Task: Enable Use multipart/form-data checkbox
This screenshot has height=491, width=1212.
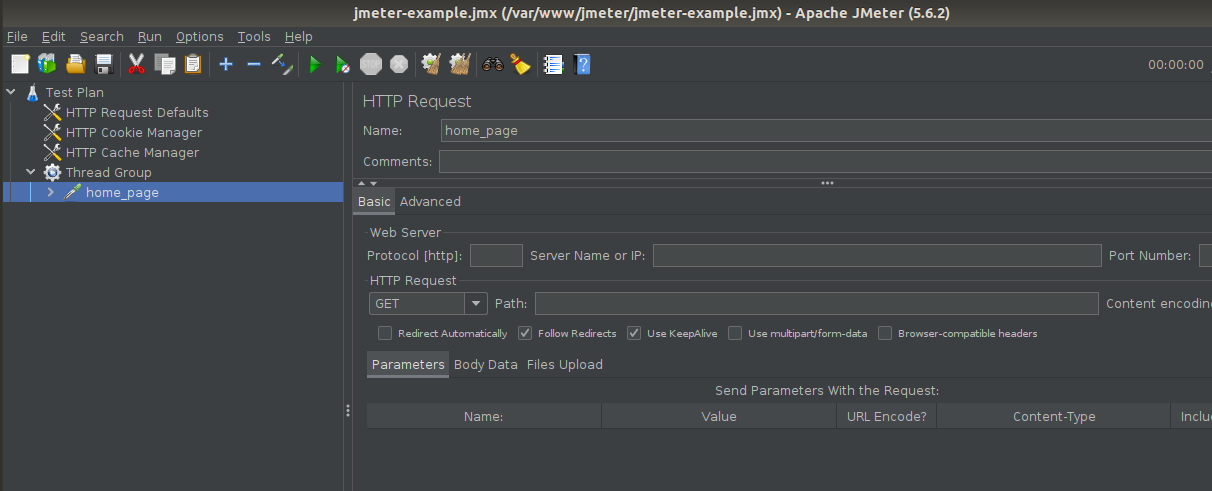Action: (735, 333)
